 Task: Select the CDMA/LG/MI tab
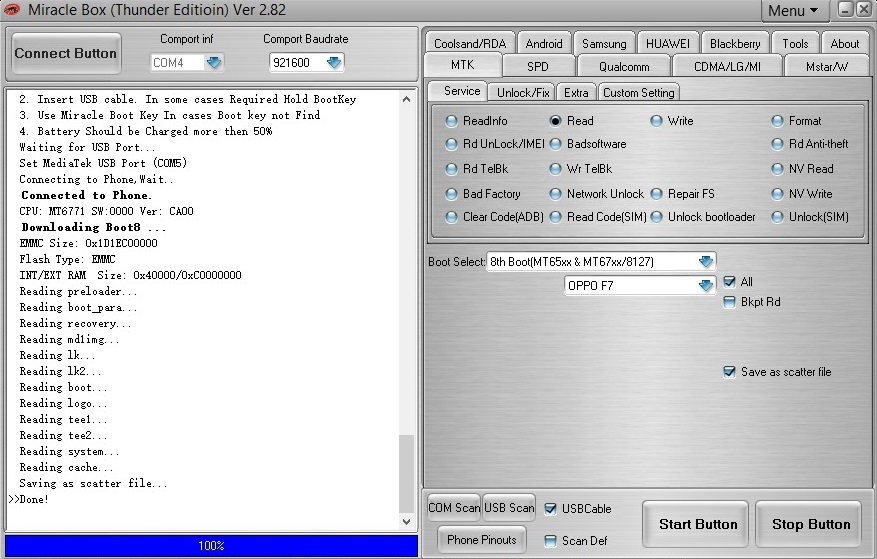[x=727, y=67]
